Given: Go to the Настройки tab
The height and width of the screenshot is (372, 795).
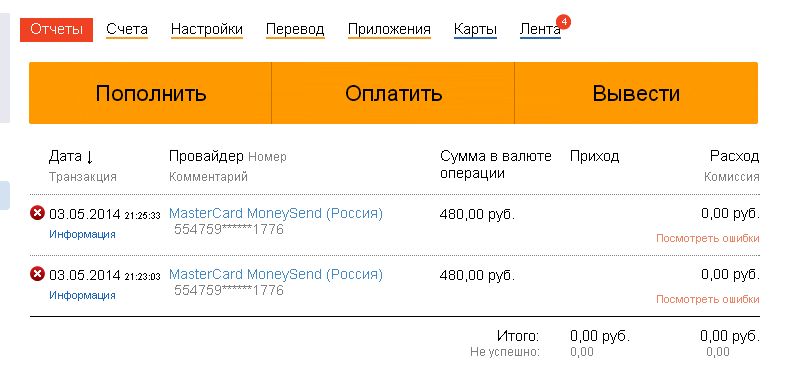Looking at the screenshot, I should tap(207, 29).
